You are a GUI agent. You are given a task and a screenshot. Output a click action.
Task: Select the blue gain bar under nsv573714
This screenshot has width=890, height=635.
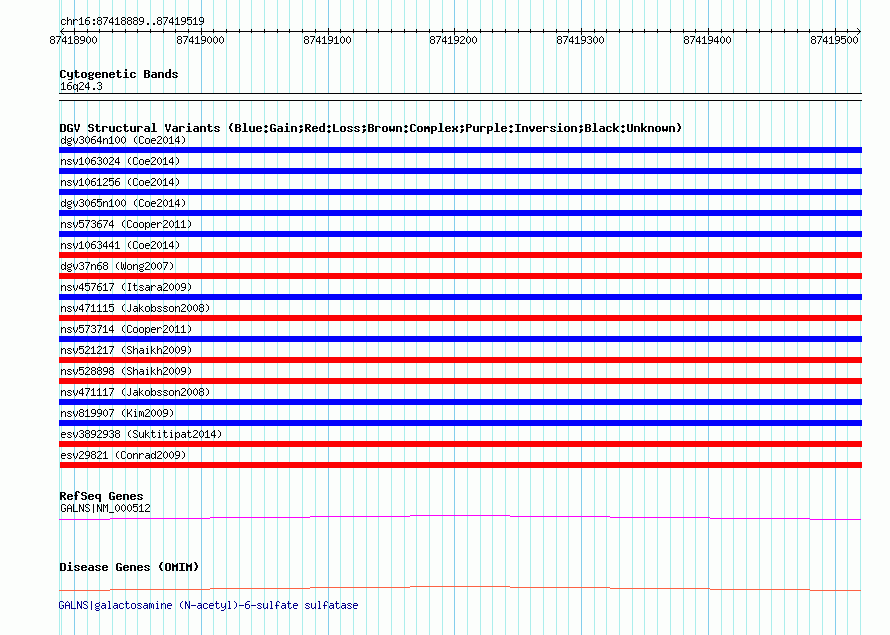pos(460,339)
